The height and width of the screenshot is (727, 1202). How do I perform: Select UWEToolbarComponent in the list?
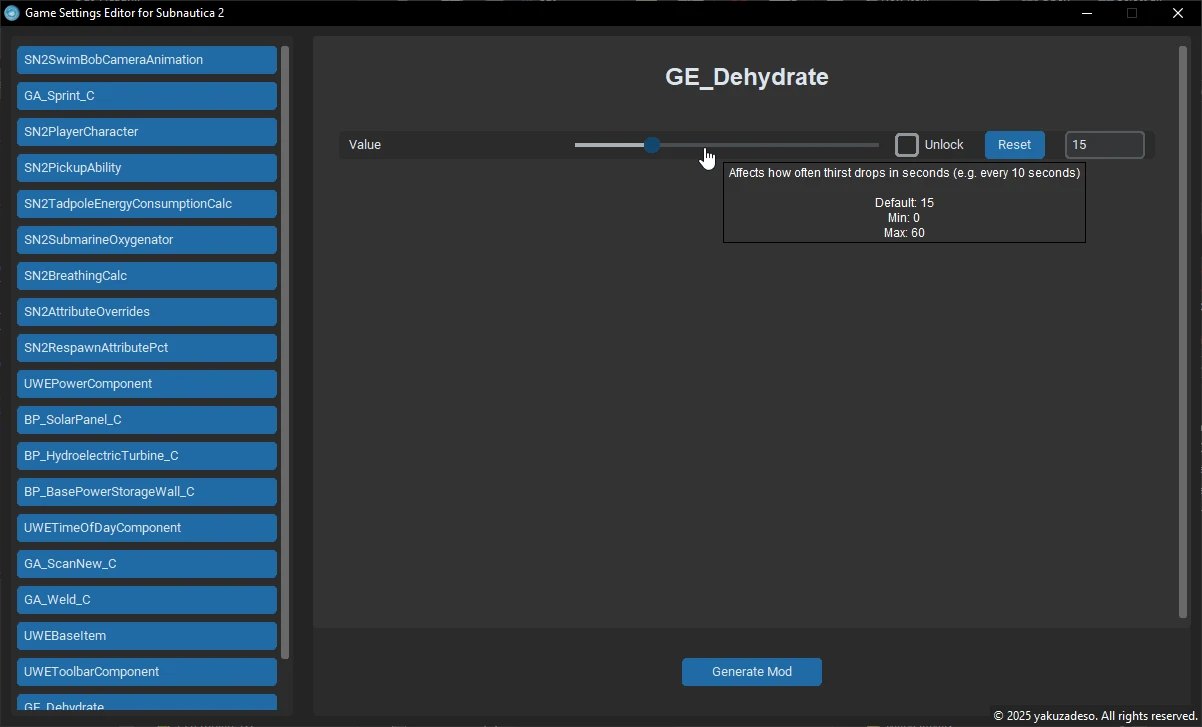point(146,672)
